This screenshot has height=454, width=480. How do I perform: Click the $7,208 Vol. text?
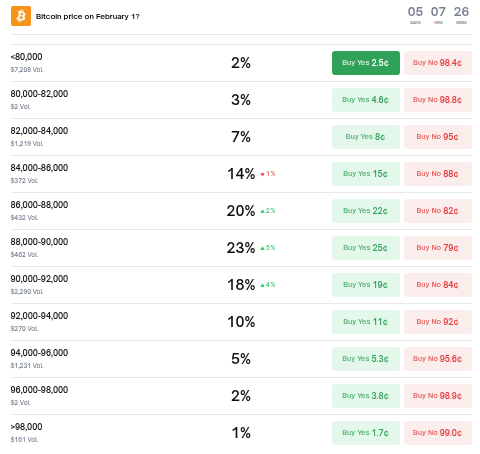coord(27,70)
